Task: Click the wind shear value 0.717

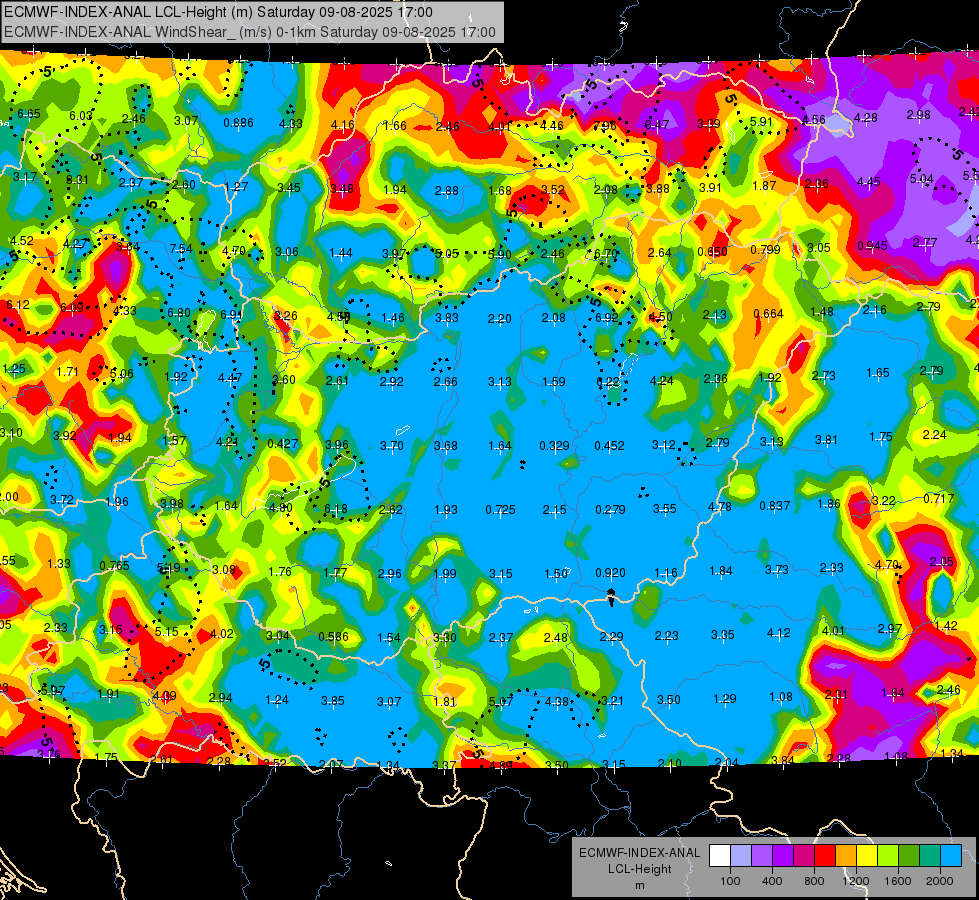Action: coord(938,498)
